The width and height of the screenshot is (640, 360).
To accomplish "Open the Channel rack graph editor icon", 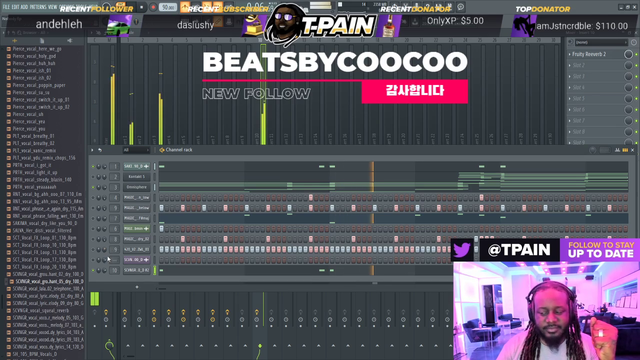I will click(618, 150).
